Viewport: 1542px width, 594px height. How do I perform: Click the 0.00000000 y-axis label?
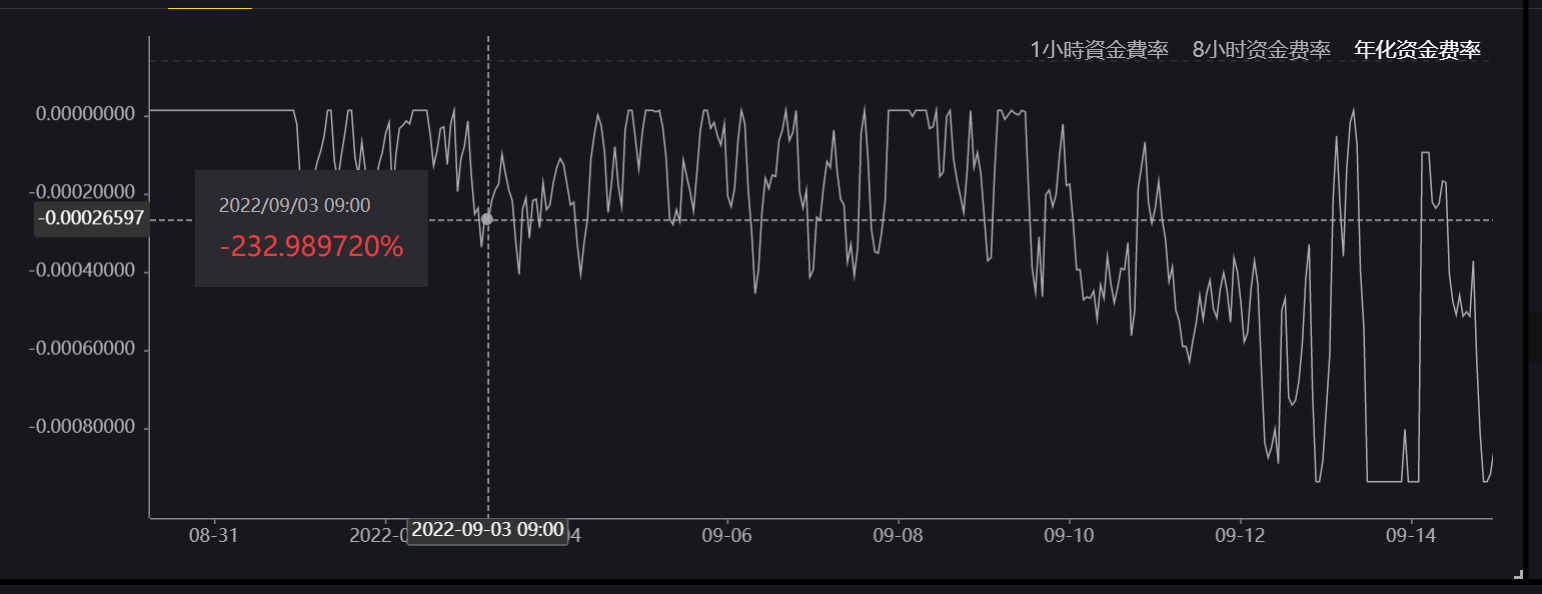[x=85, y=114]
